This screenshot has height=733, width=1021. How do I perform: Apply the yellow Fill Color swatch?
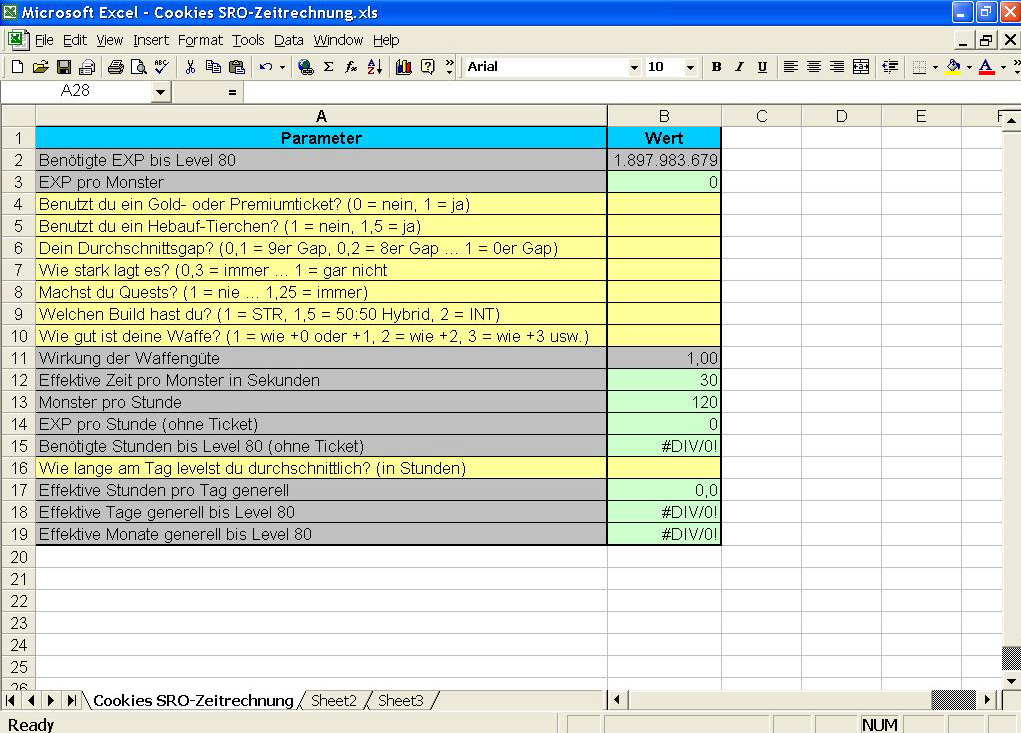pyautogui.click(x=953, y=67)
